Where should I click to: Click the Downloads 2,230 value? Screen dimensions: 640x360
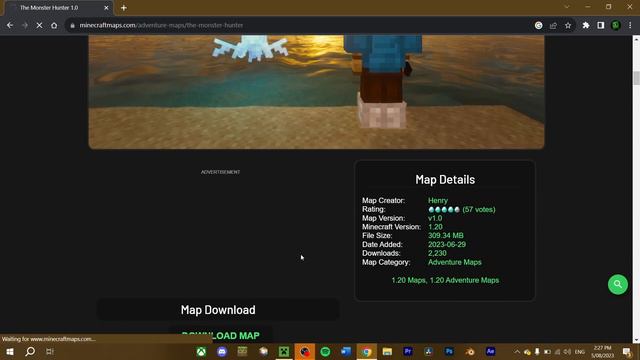pos(437,253)
